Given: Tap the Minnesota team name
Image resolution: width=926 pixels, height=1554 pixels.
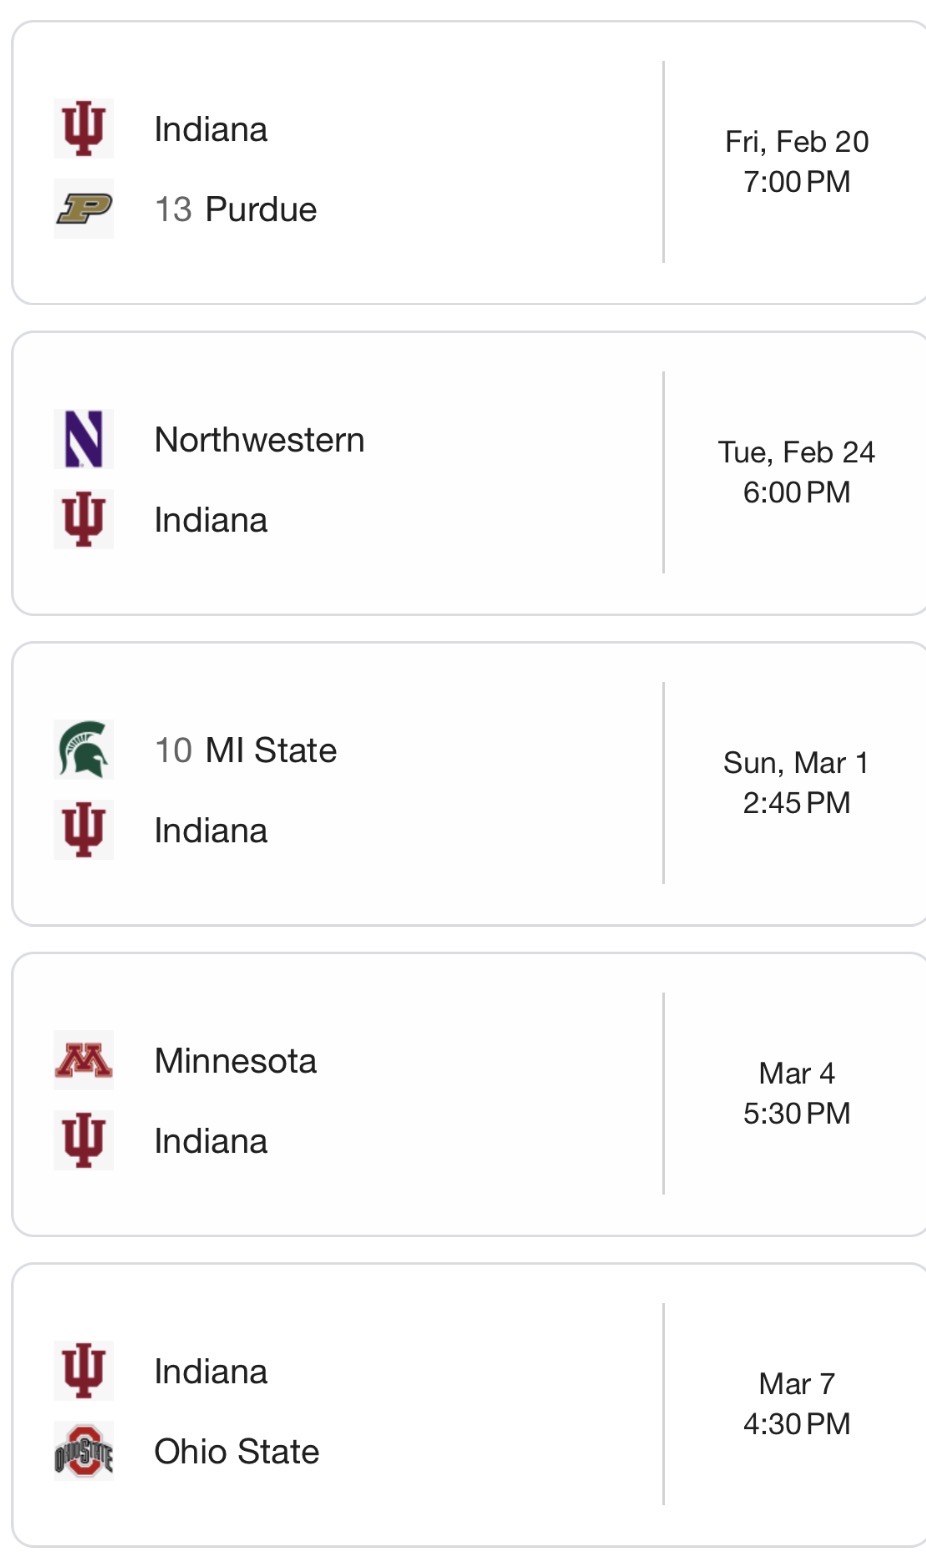Looking at the screenshot, I should click(x=235, y=1061).
